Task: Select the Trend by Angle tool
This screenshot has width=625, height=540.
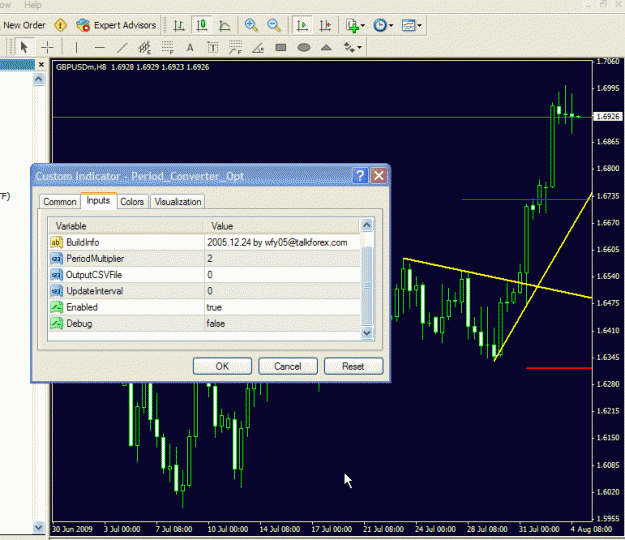Action: point(258,47)
